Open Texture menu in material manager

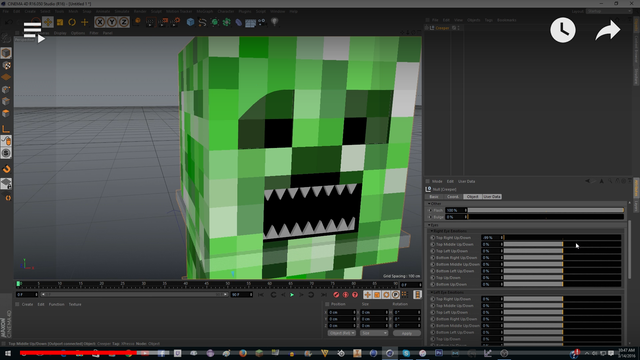(x=75, y=304)
